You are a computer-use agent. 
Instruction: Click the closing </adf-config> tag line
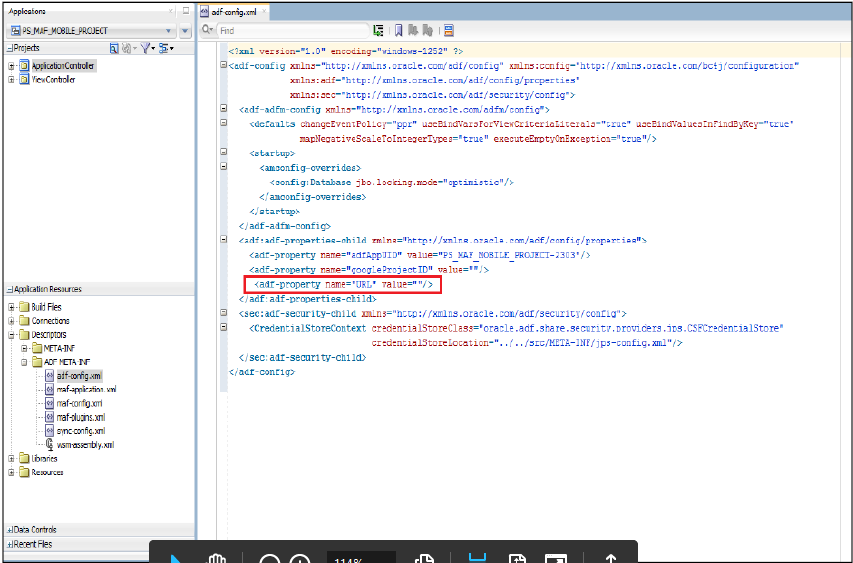pos(262,372)
